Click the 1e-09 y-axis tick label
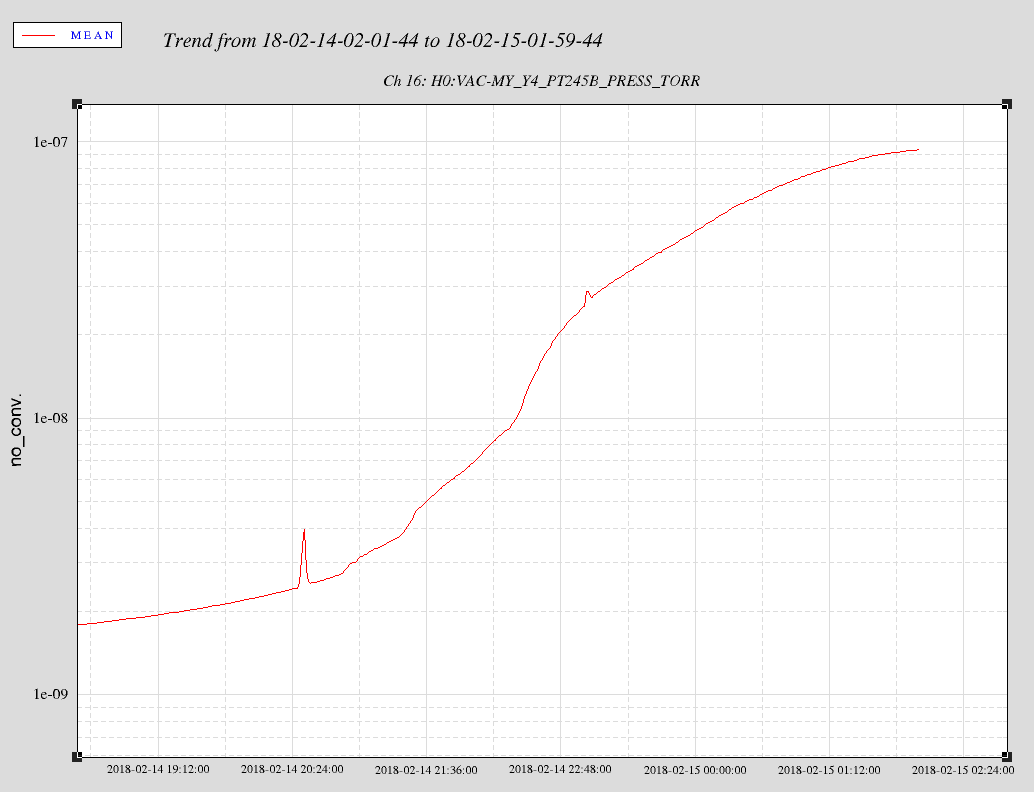This screenshot has height=792, width=1034. pyautogui.click(x=52, y=695)
